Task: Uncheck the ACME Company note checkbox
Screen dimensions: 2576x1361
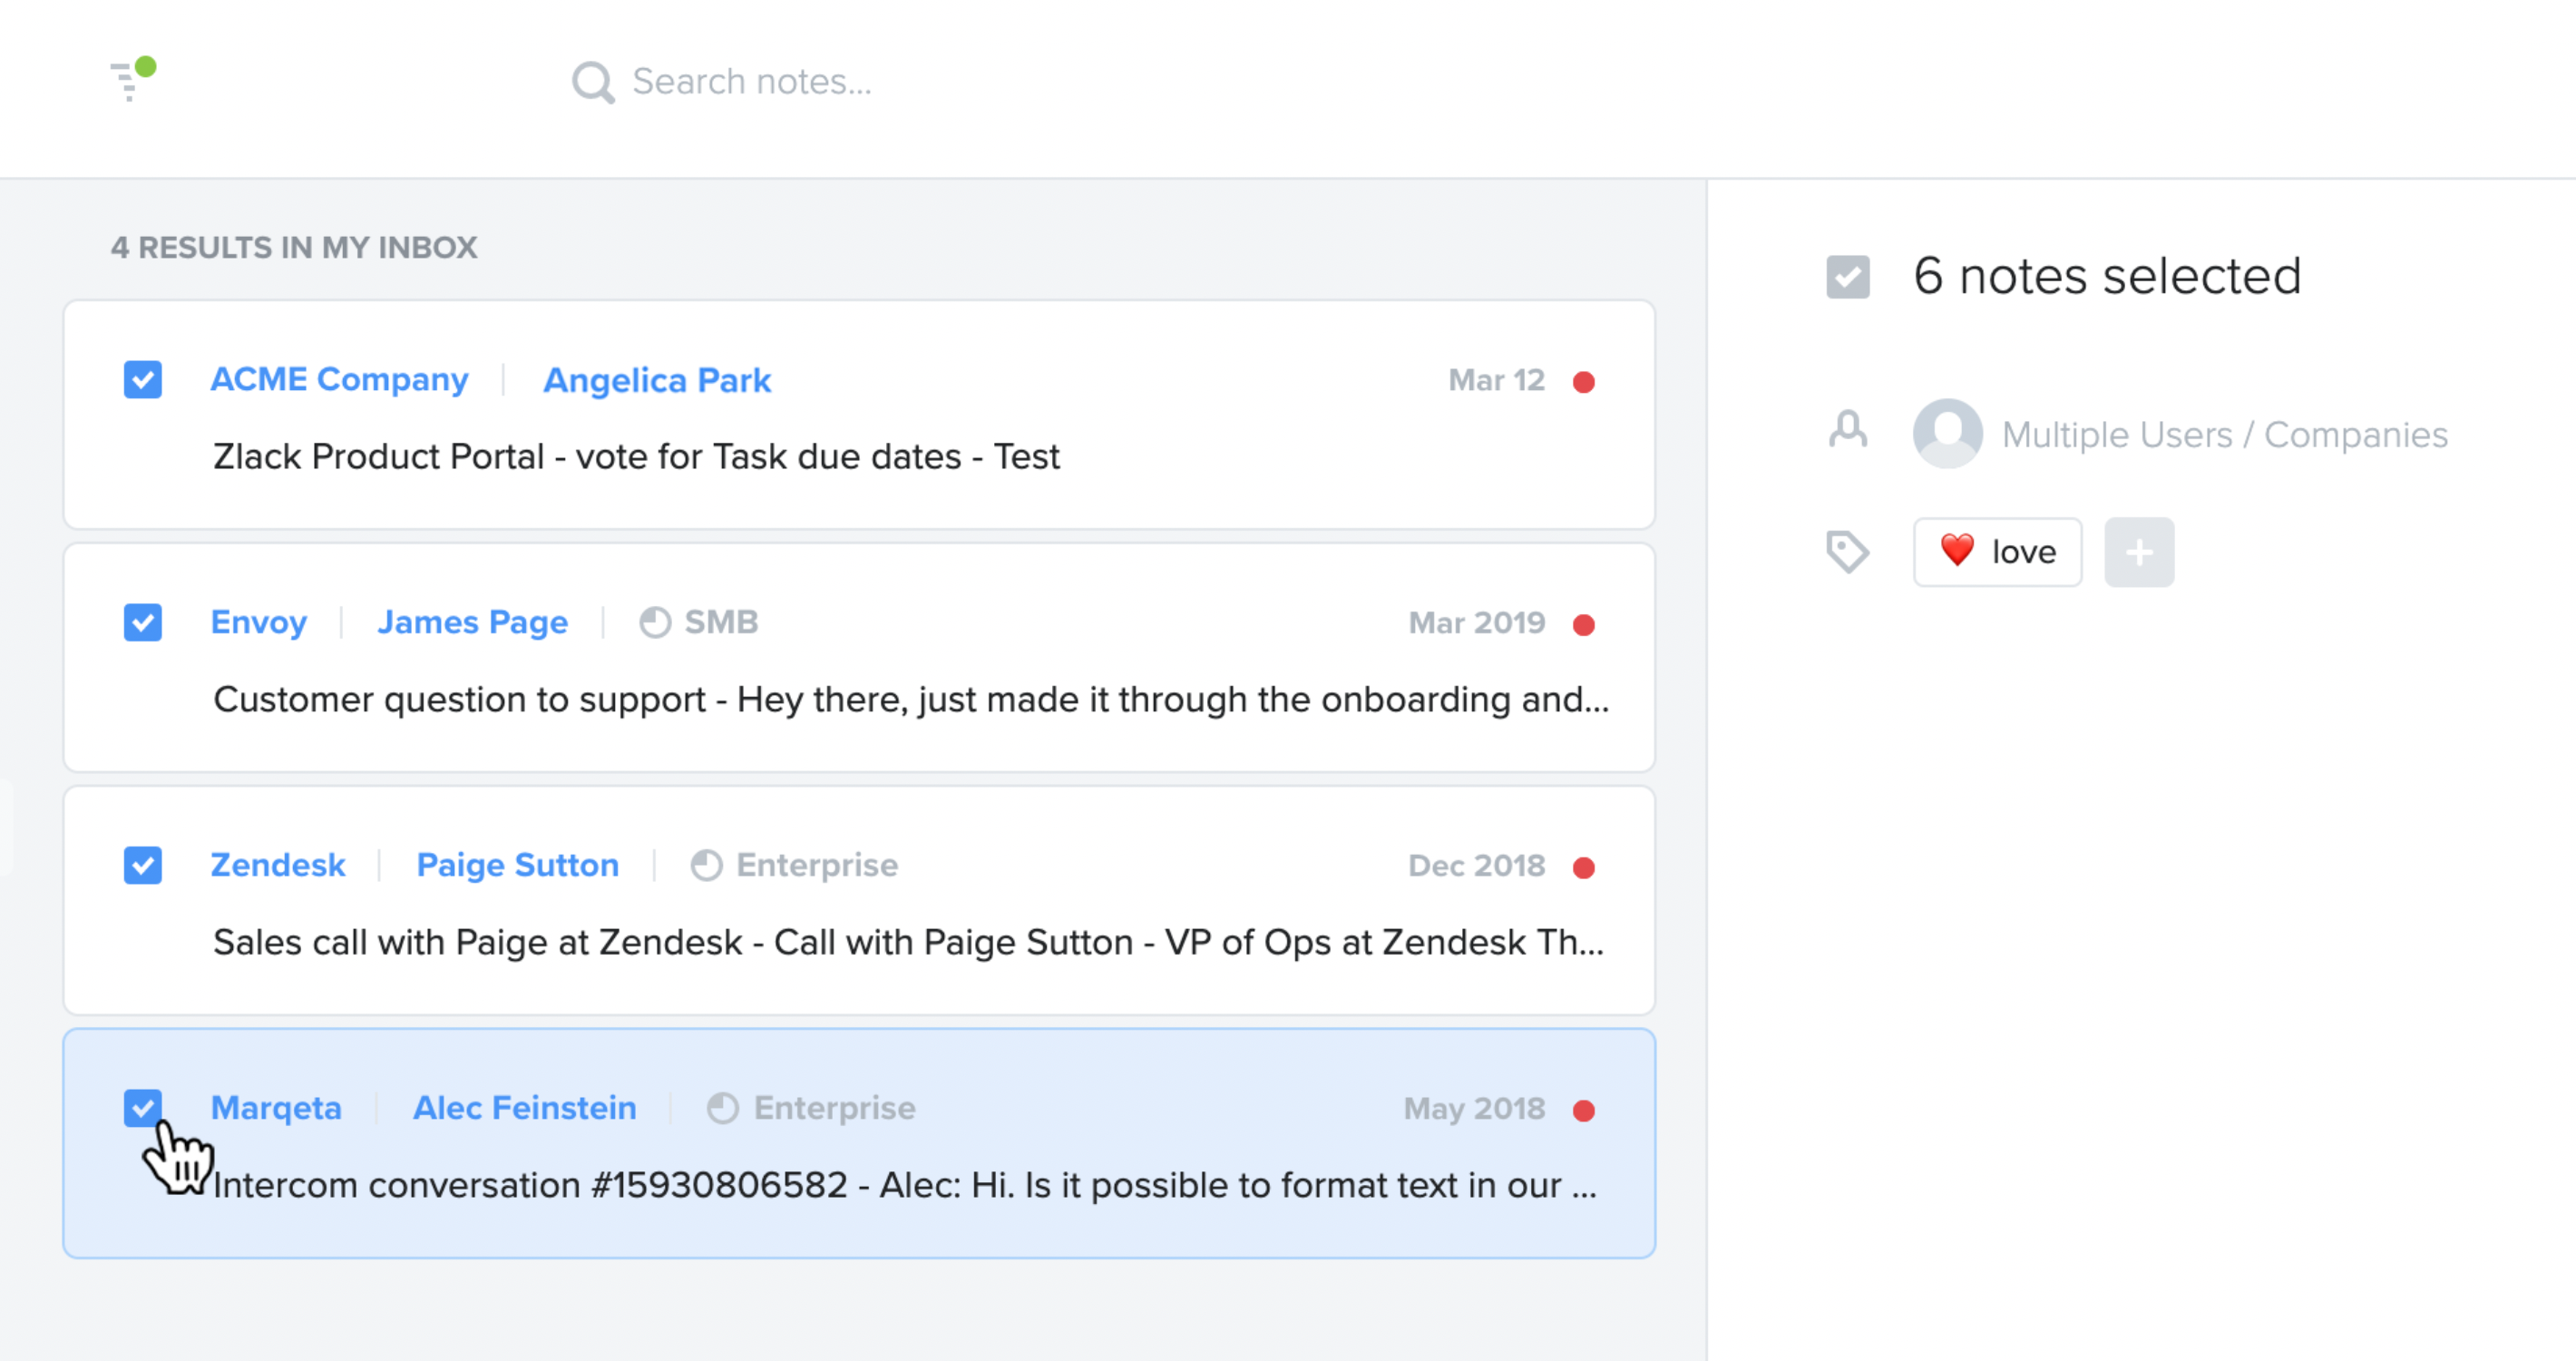Action: point(143,380)
